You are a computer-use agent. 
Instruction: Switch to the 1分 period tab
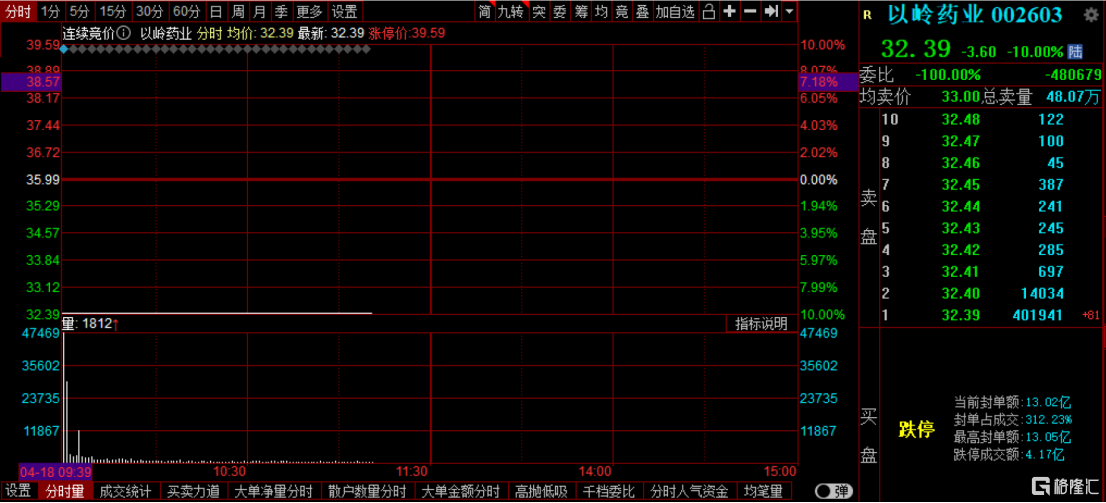click(x=50, y=11)
